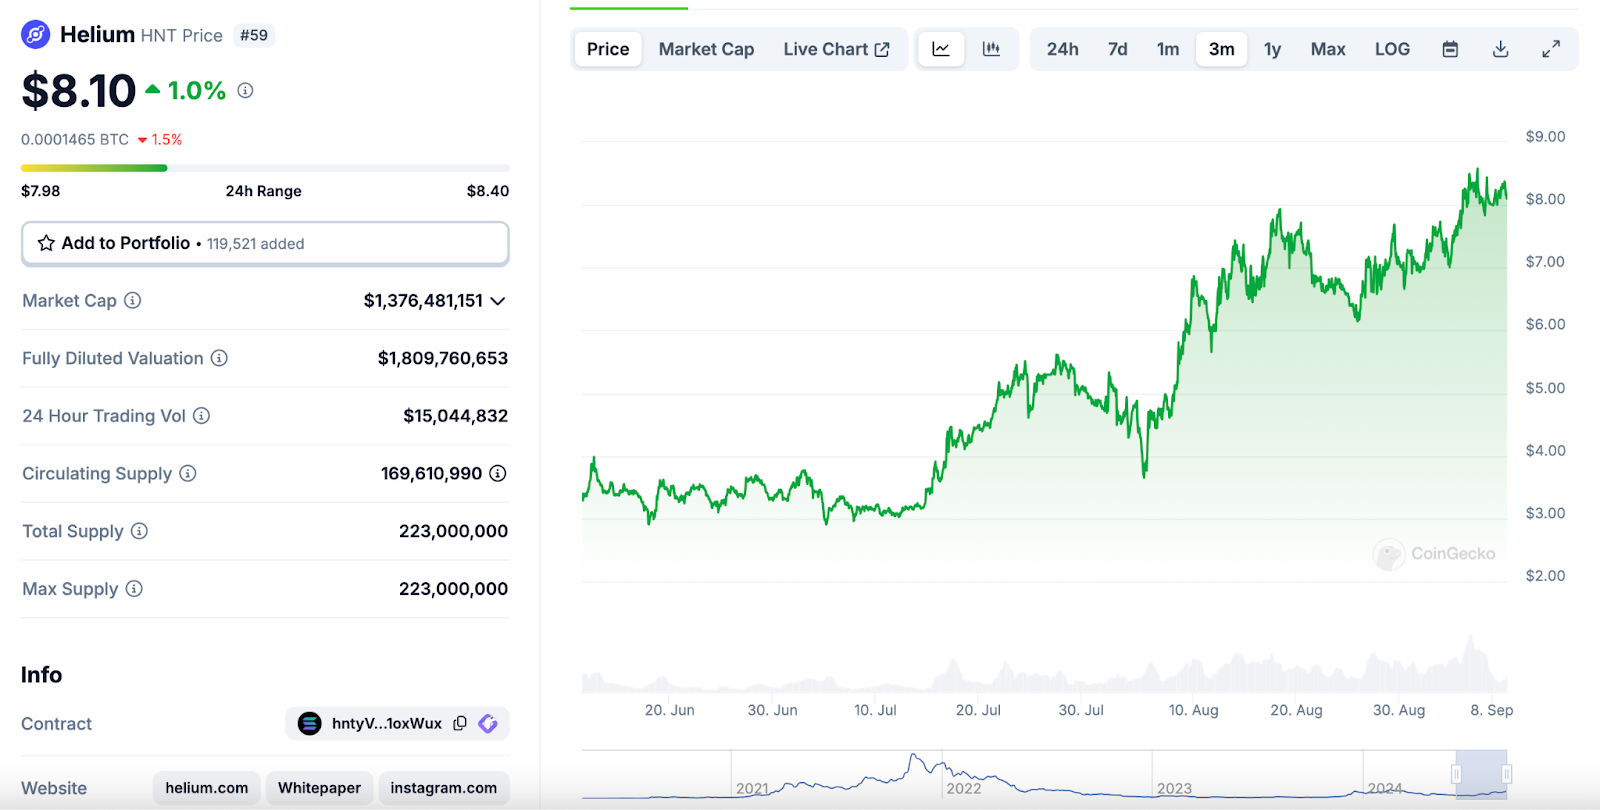Image resolution: width=1600 pixels, height=810 pixels.
Task: Expand Market Cap value chevron
Action: coord(498,301)
